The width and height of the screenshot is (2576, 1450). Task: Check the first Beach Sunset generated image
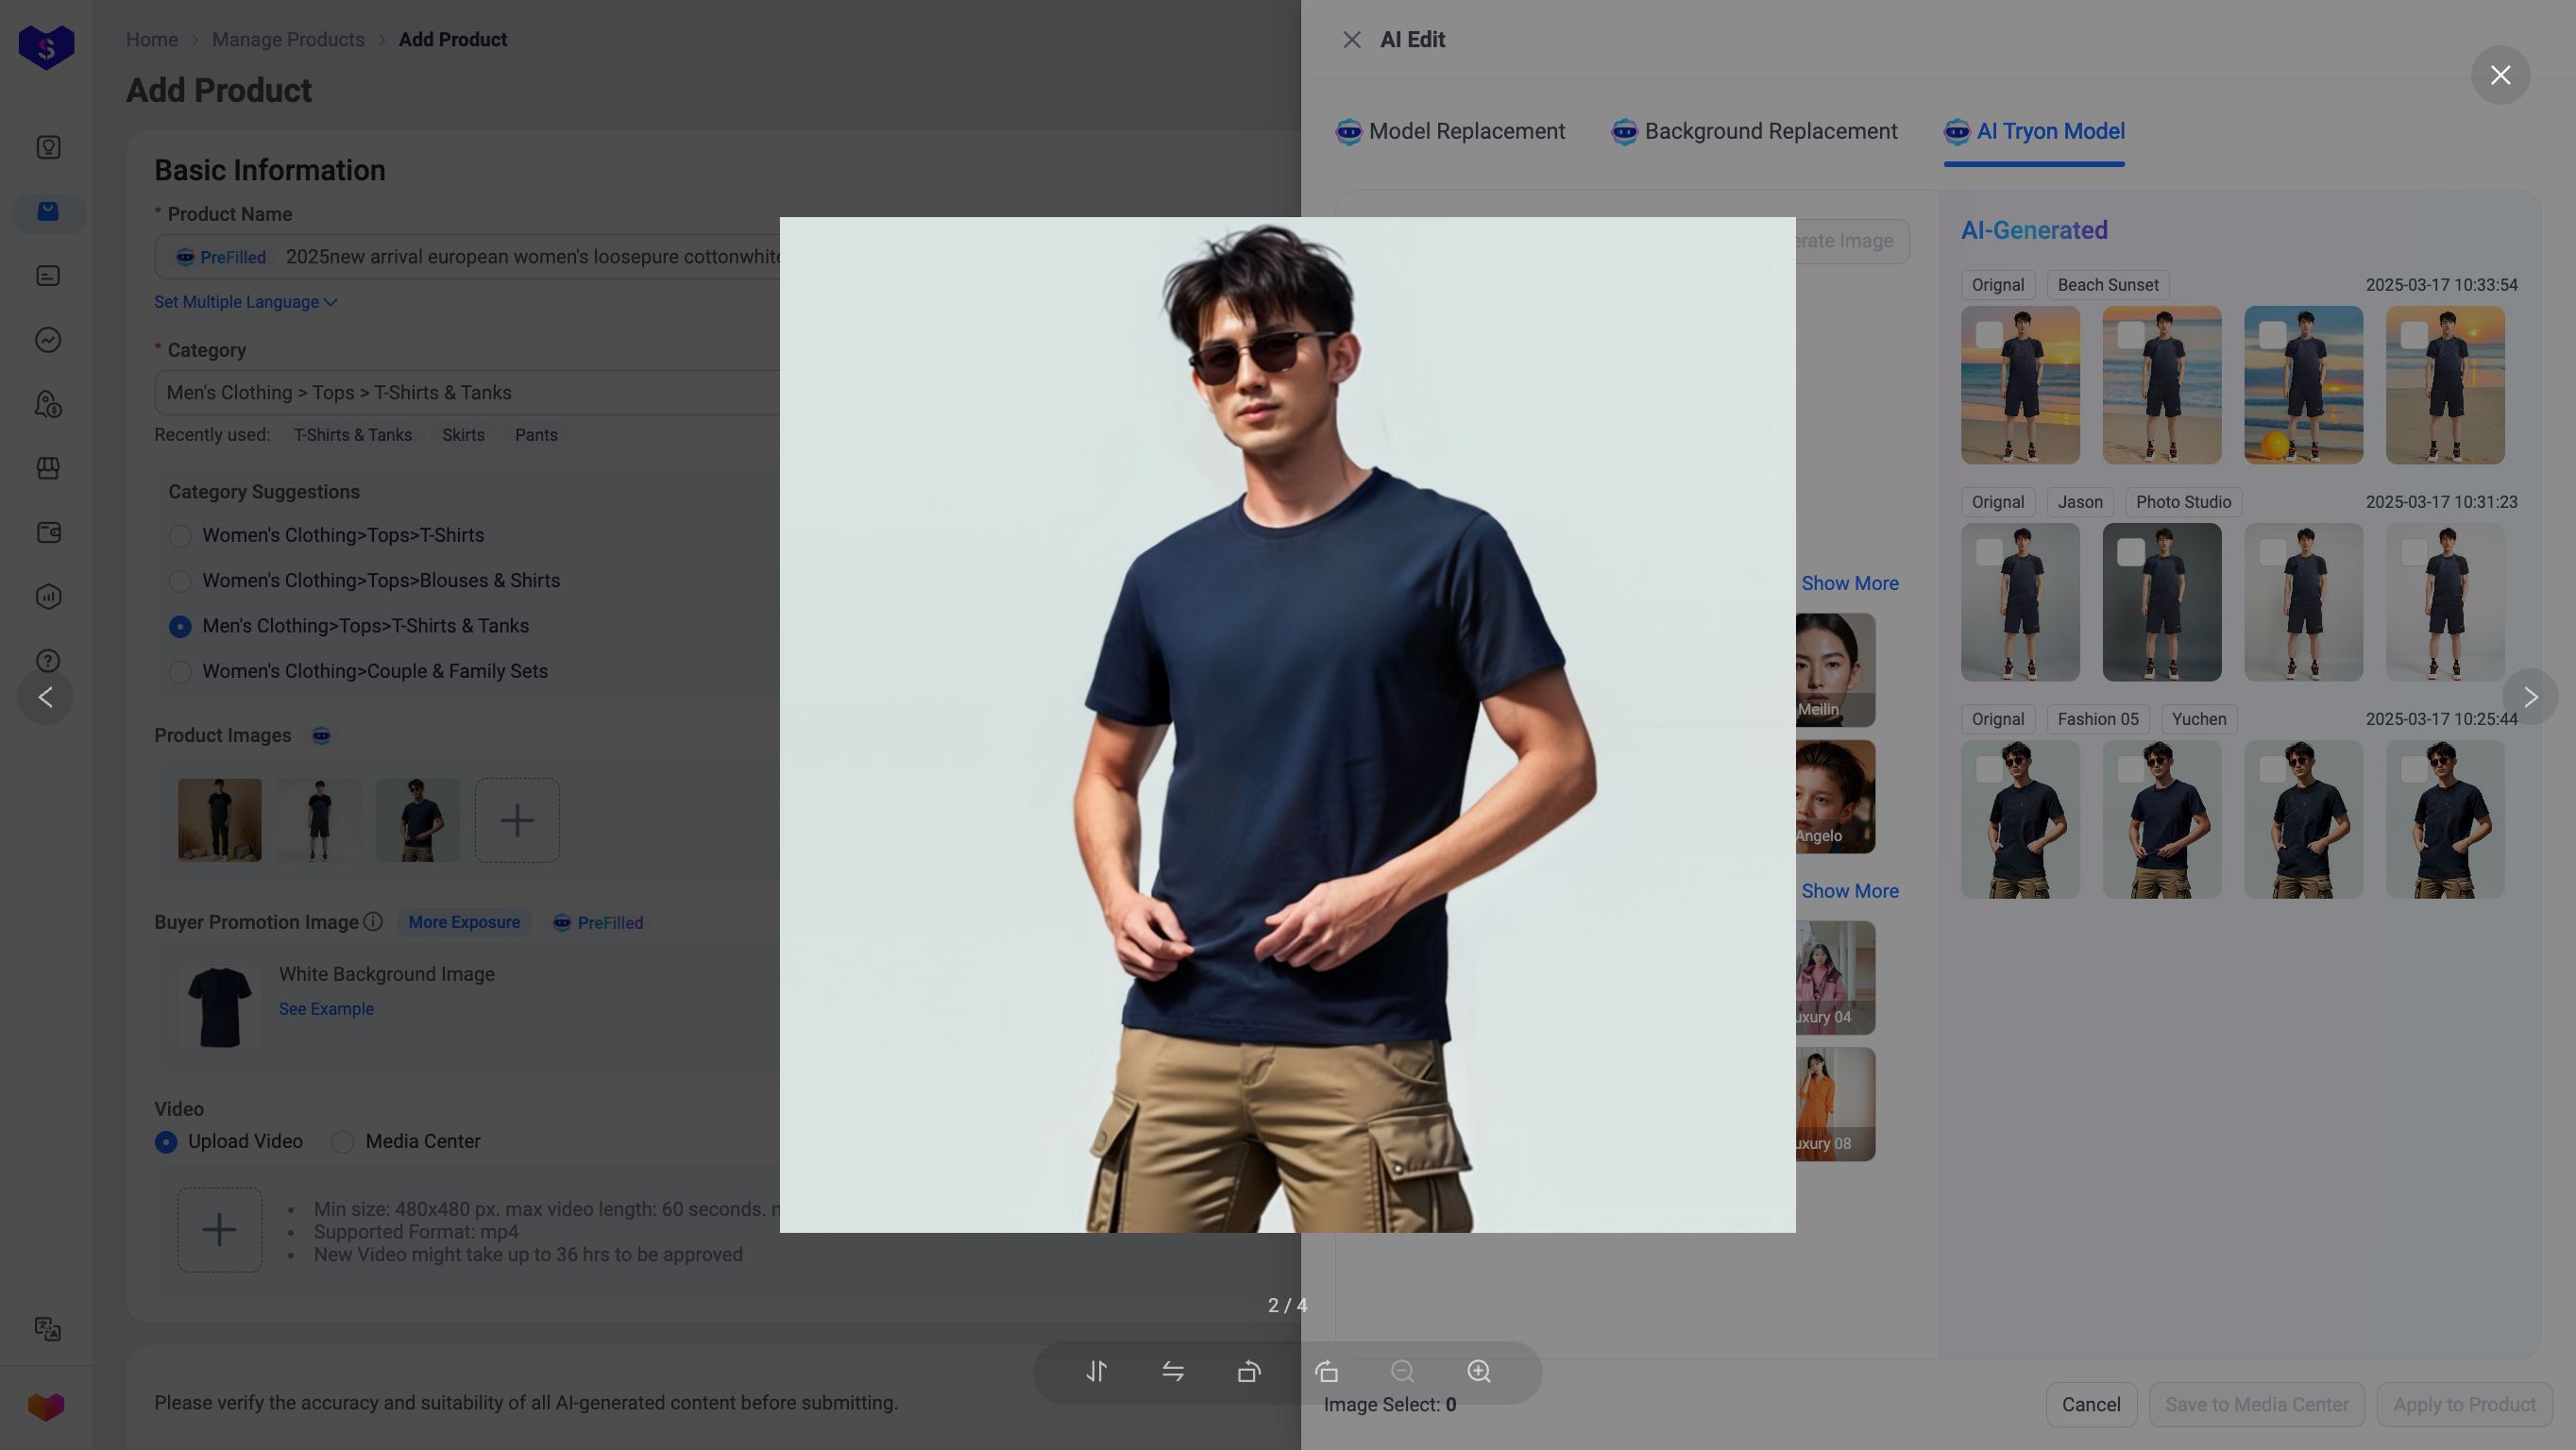click(x=1990, y=335)
